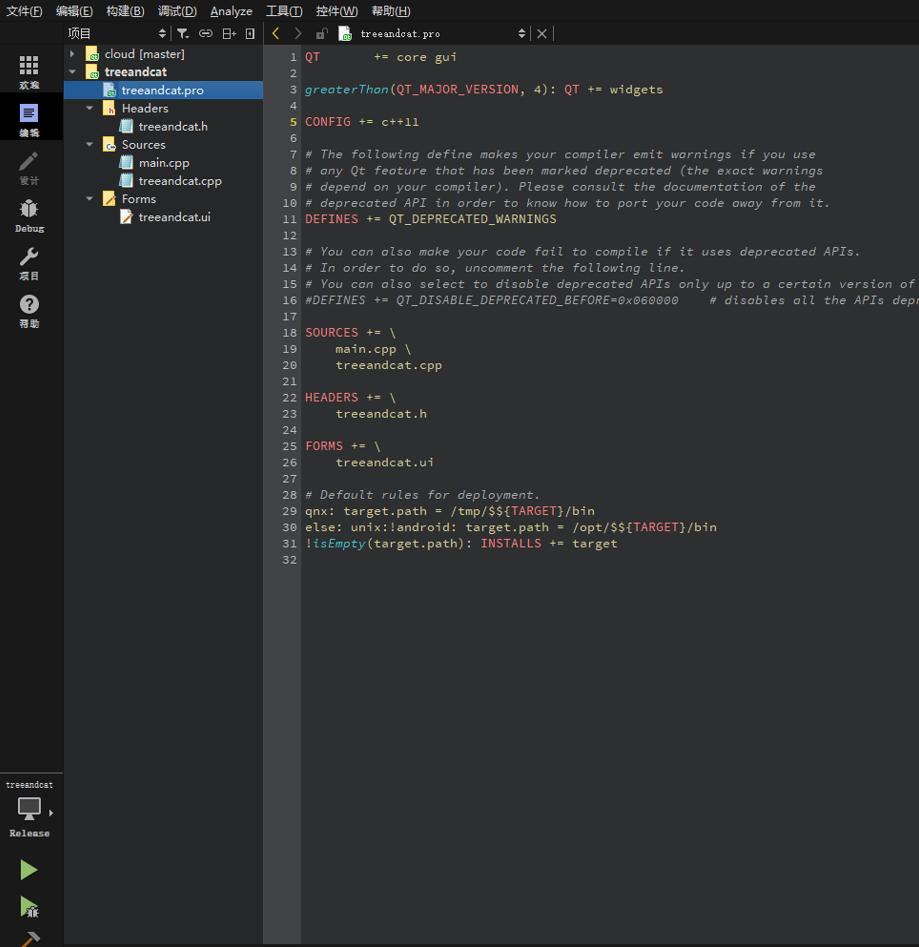919x947 pixels.
Task: Open the 帮助(H) menu
Action: [391, 11]
